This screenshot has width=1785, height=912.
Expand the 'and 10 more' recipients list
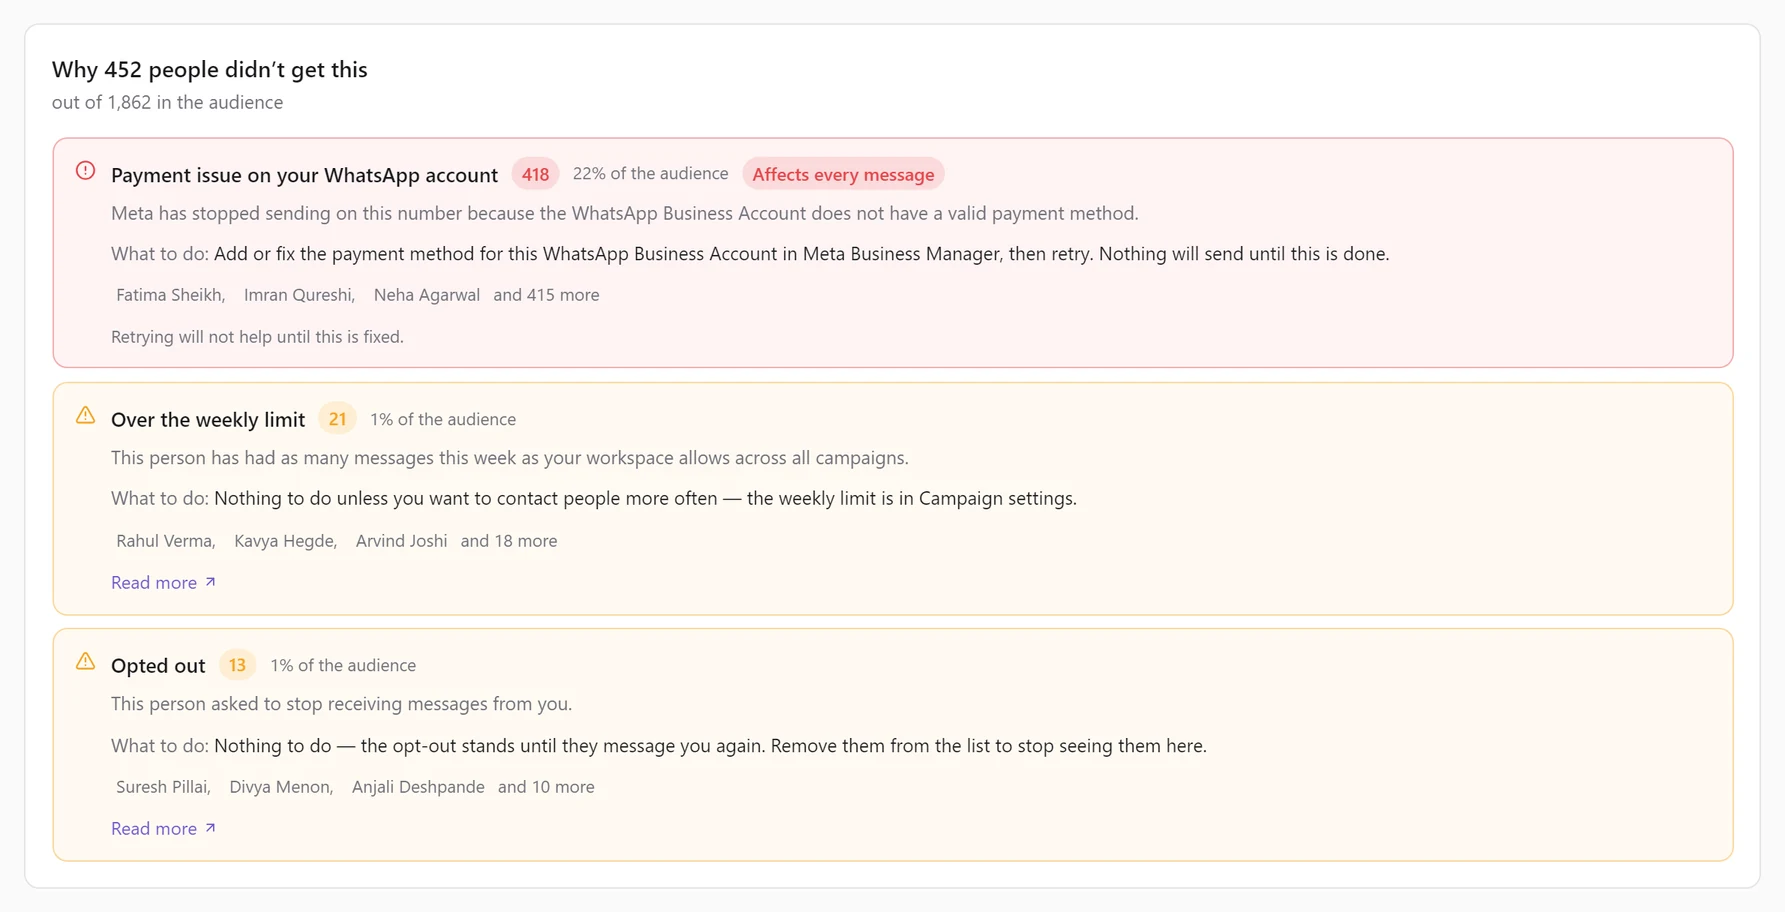[x=546, y=787]
